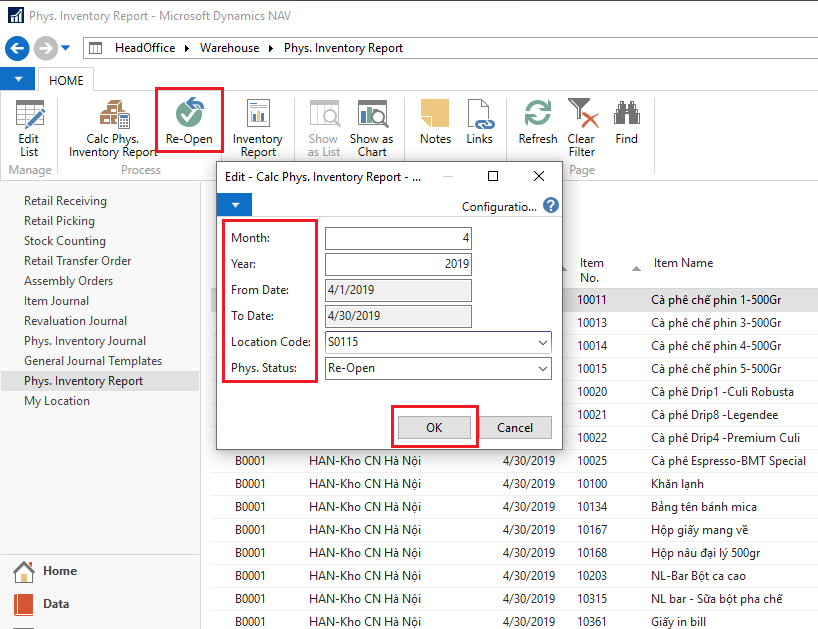Select NL-Bar Bột ca cao row
This screenshot has height=629, width=818.
click(x=514, y=576)
